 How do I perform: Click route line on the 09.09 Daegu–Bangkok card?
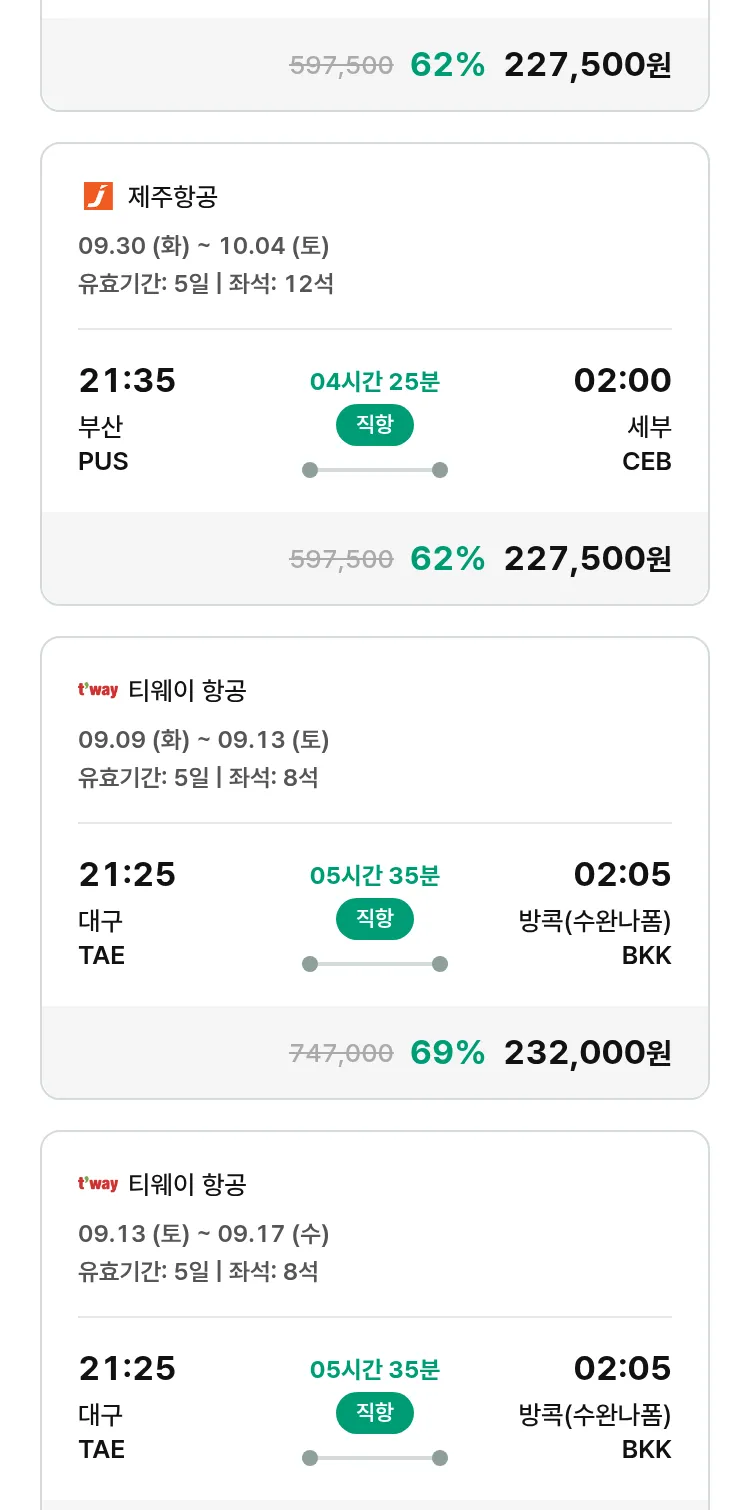(375, 964)
